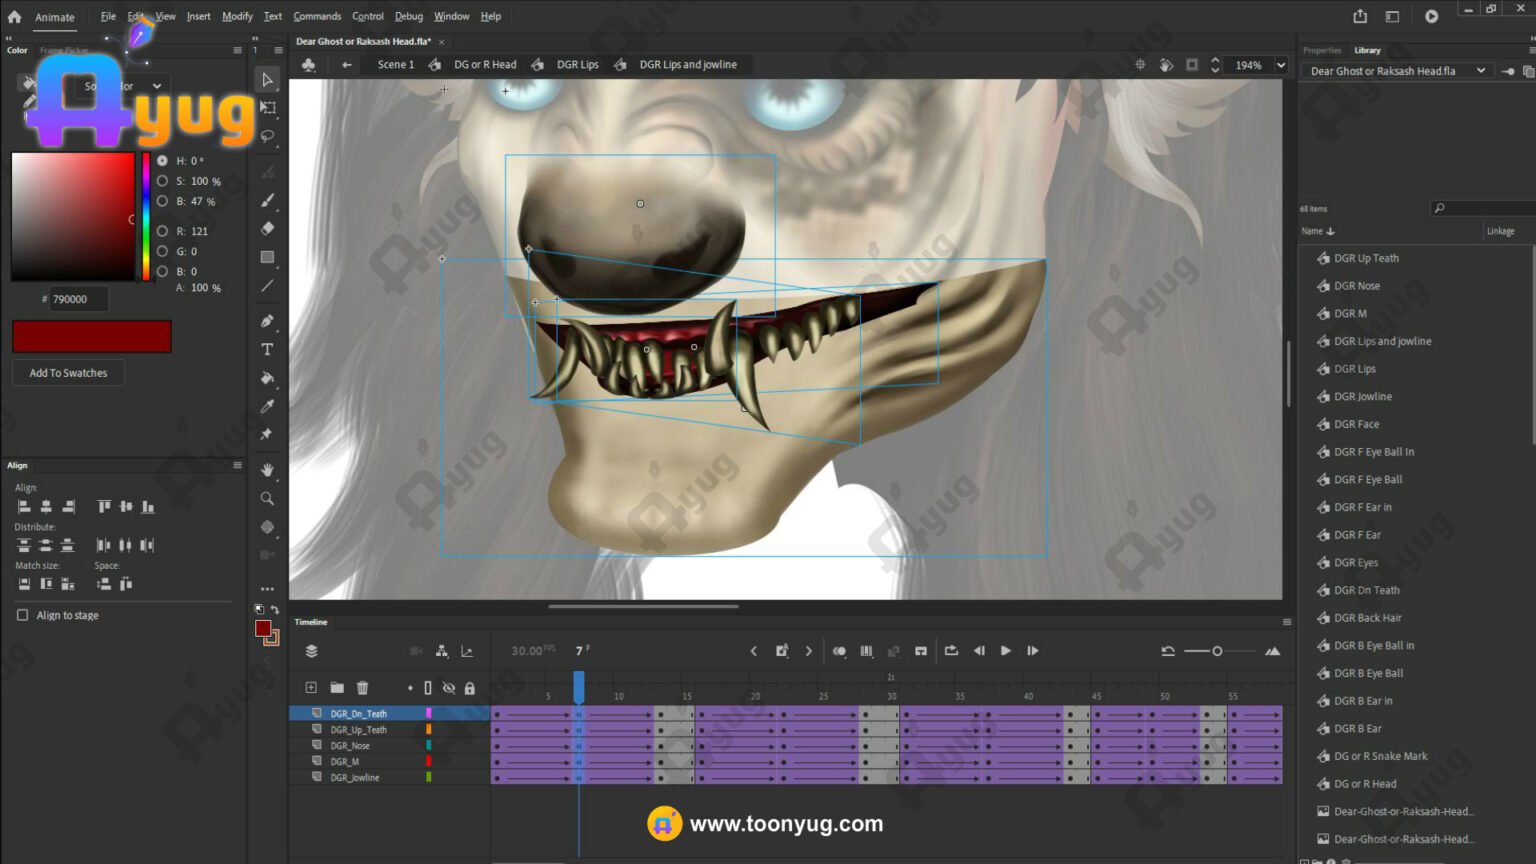The width and height of the screenshot is (1536, 864).
Task: Click the rainbow hue slider bar
Action: [146, 216]
